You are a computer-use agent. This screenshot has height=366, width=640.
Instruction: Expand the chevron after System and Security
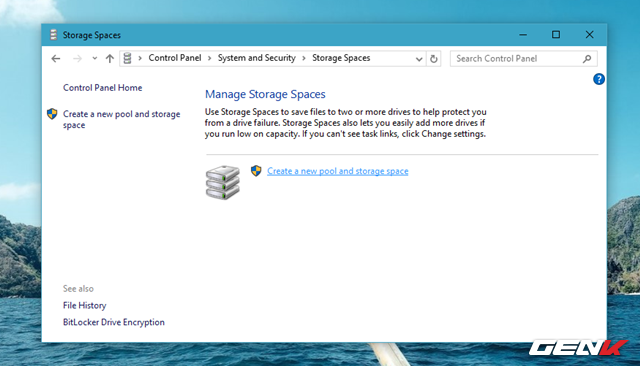pyautogui.click(x=304, y=58)
